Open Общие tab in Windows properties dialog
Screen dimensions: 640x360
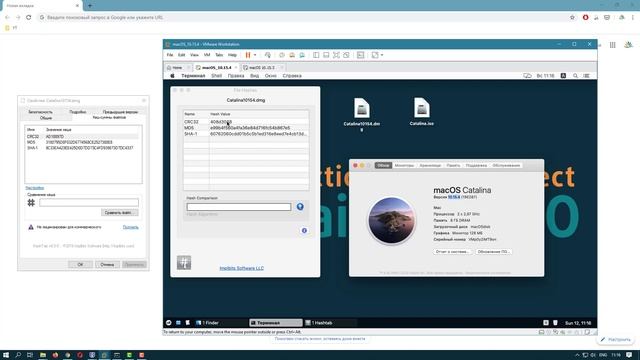[46, 118]
